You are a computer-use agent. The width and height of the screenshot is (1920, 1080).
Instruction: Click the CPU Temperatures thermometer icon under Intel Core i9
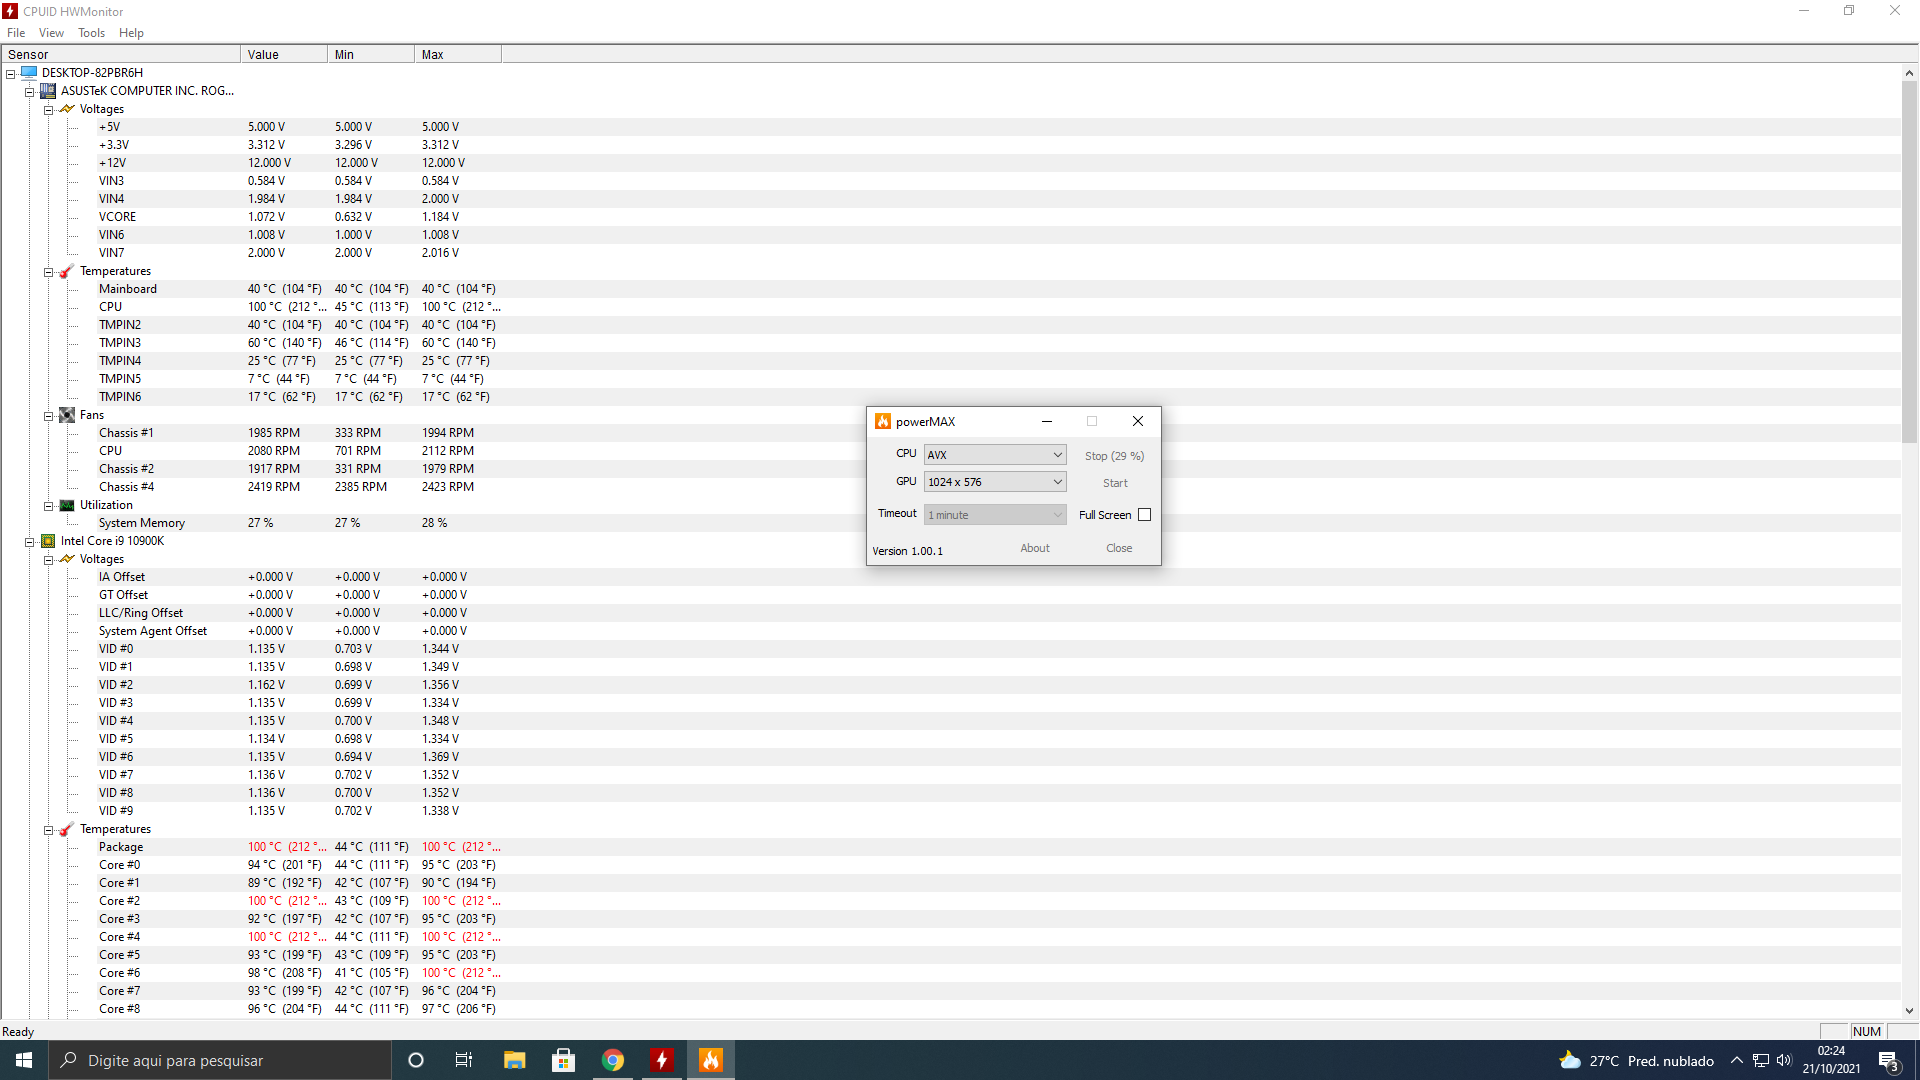67,829
